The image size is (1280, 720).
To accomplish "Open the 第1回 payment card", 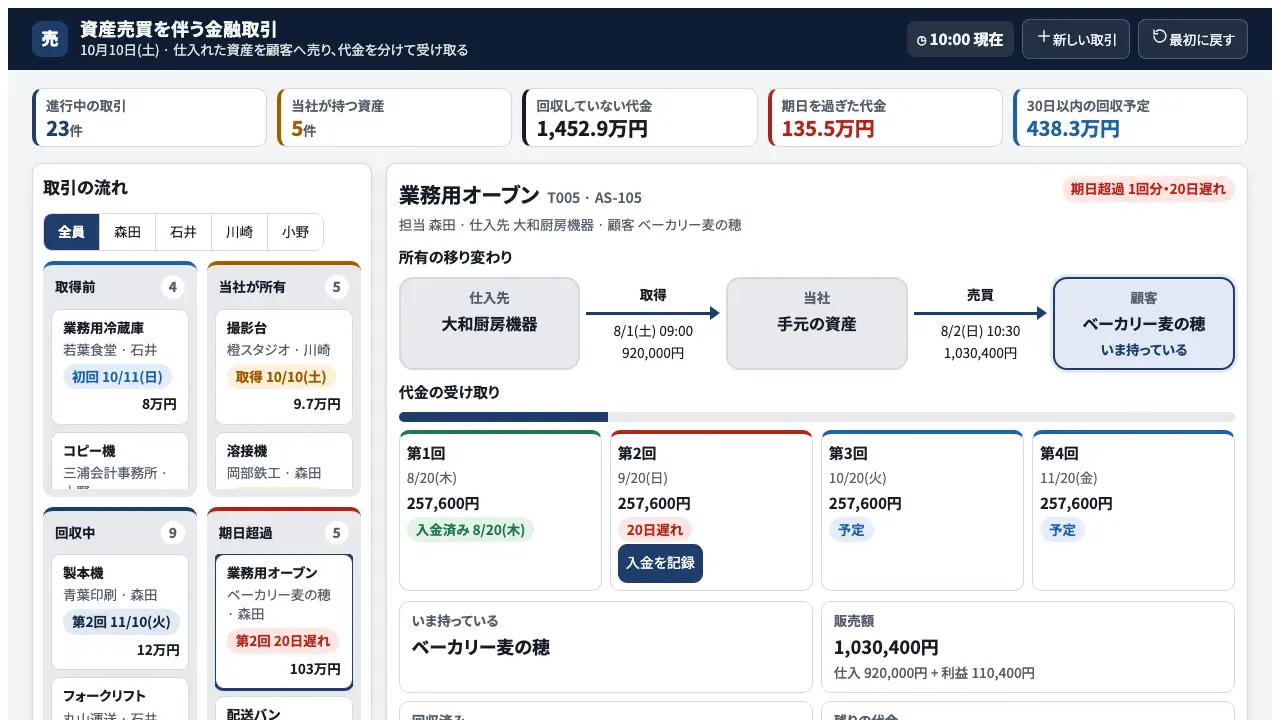I will (500, 511).
